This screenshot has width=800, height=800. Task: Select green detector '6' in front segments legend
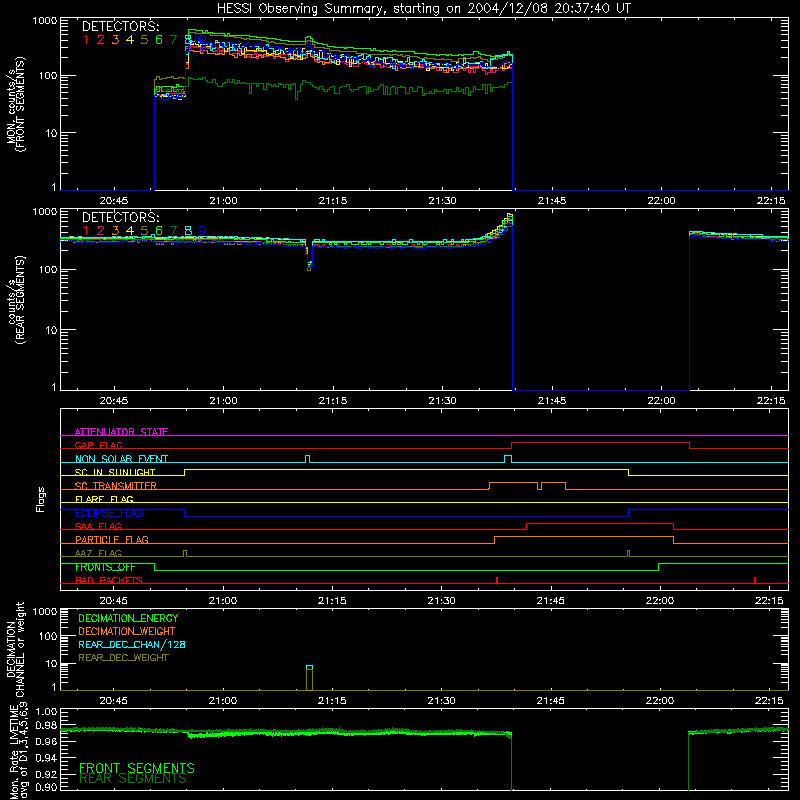coord(159,40)
